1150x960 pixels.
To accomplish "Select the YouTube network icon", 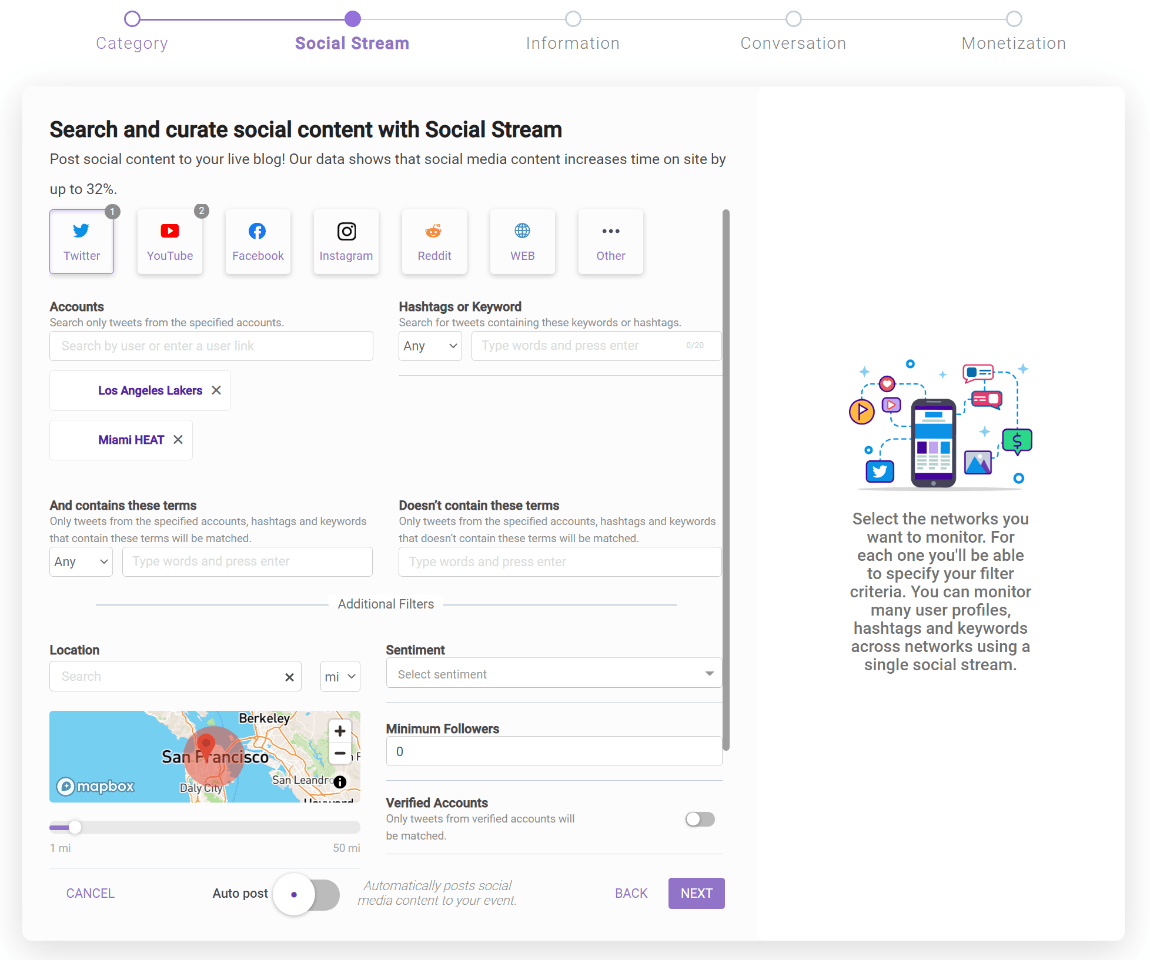I will point(169,241).
